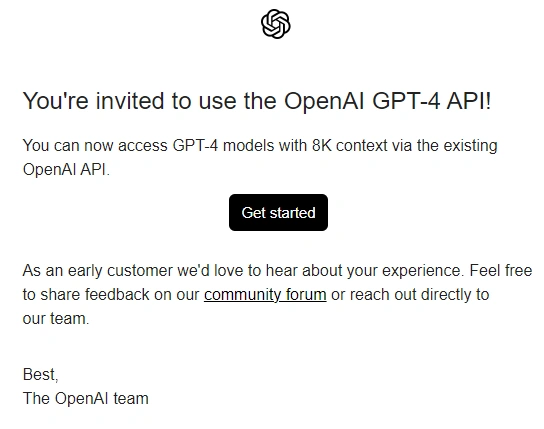
Task: Open the community forum link
Action: coord(265,295)
